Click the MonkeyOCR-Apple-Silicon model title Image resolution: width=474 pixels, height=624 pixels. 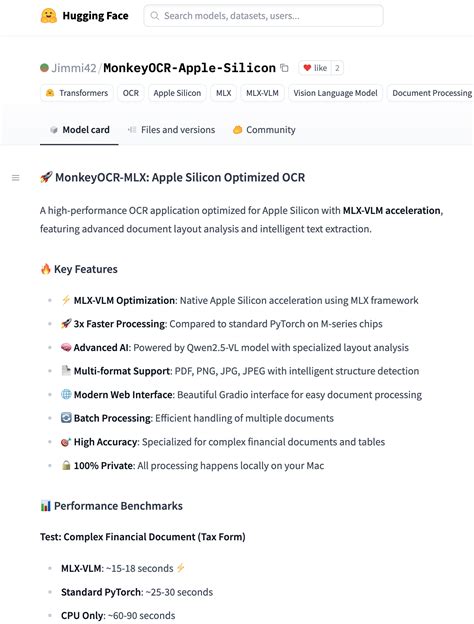189,68
